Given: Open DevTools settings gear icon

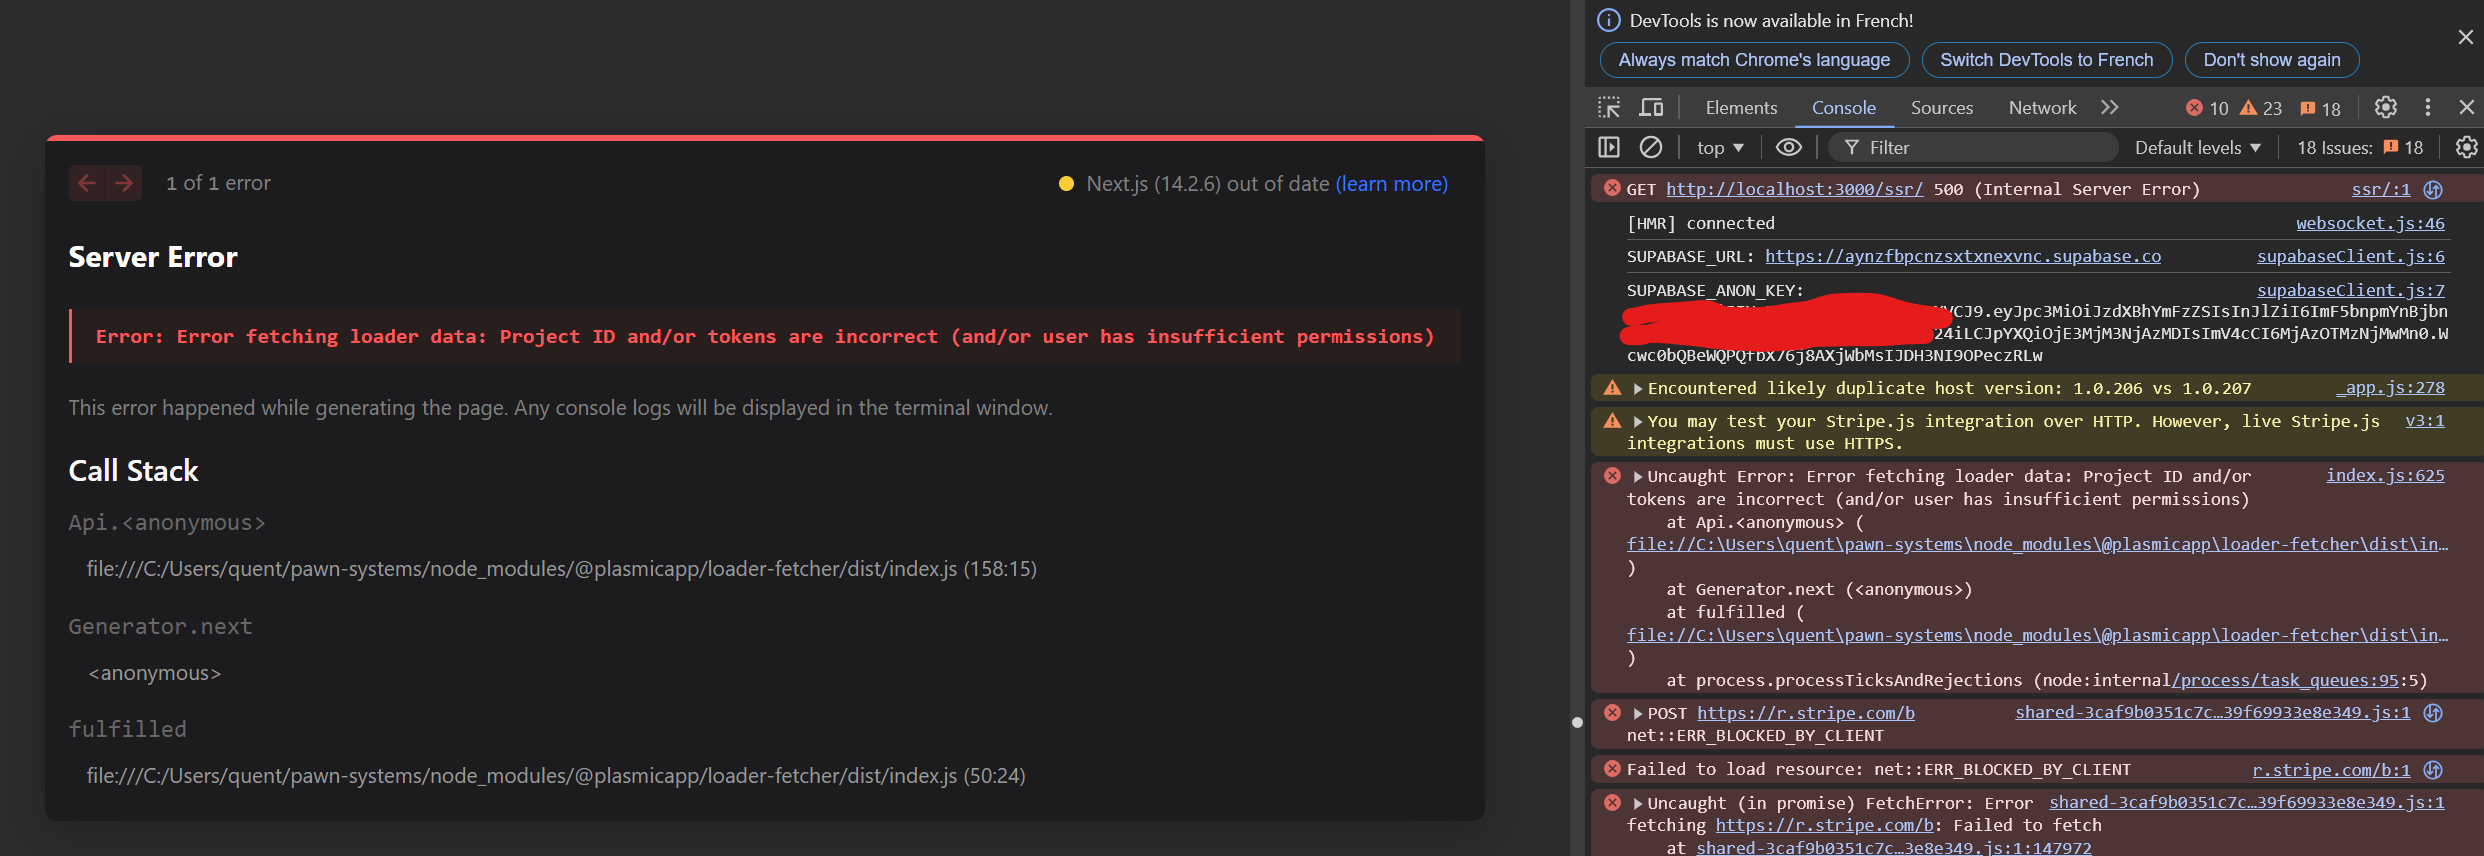Looking at the screenshot, I should point(2386,108).
